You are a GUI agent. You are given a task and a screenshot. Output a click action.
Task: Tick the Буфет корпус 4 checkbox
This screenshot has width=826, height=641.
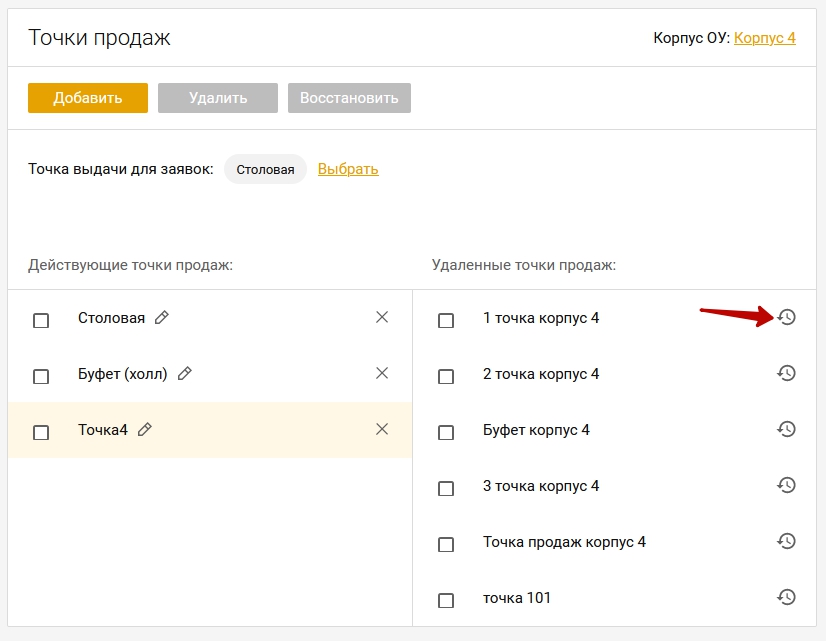click(446, 432)
